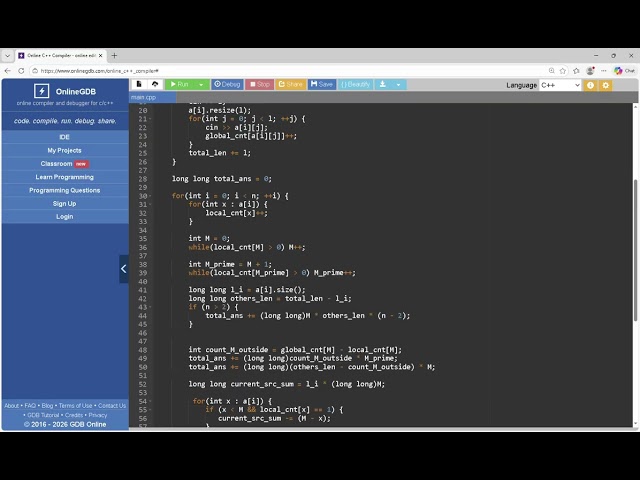Click code line 'long long total_ans = 0;'

click(222, 179)
